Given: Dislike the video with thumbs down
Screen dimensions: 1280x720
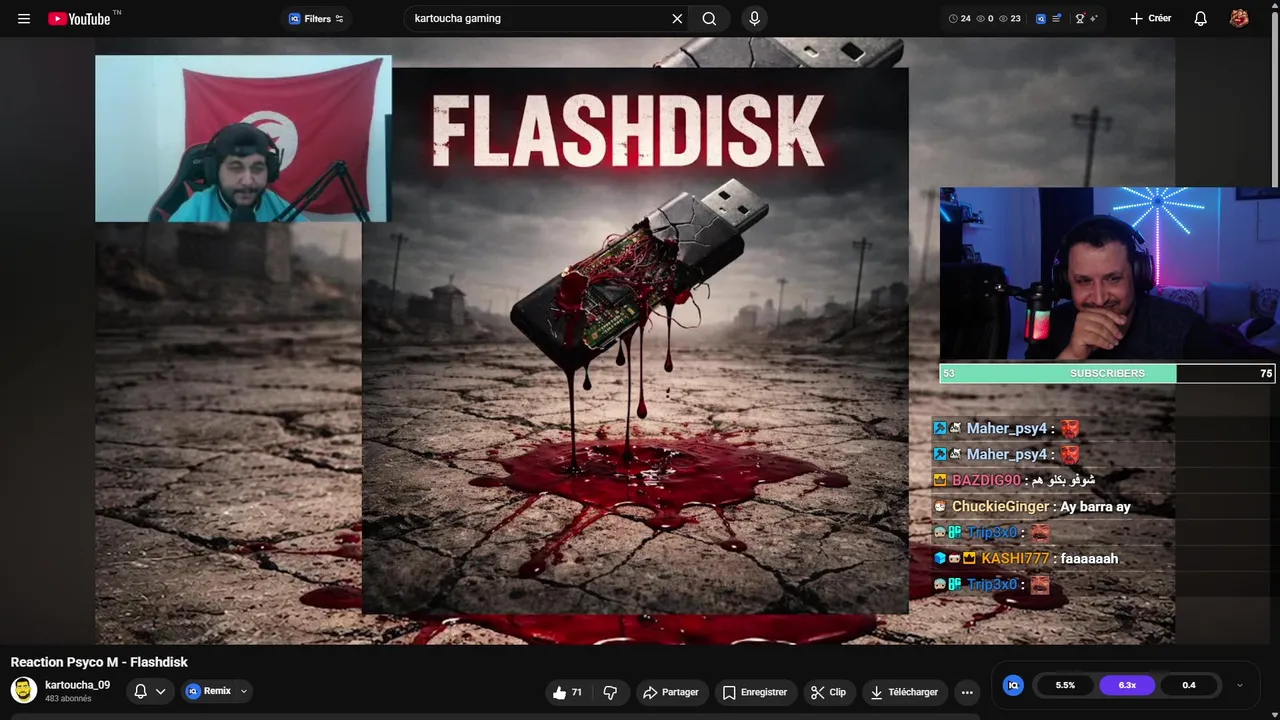Looking at the screenshot, I should click(x=611, y=692).
